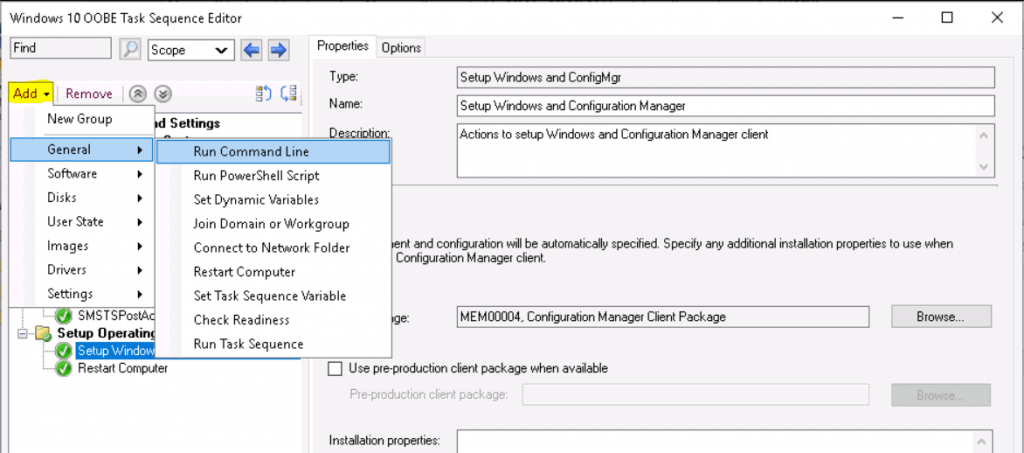Screen dimensions: 1024x453
Task: Open the Scope dropdown
Action: [x=189, y=49]
